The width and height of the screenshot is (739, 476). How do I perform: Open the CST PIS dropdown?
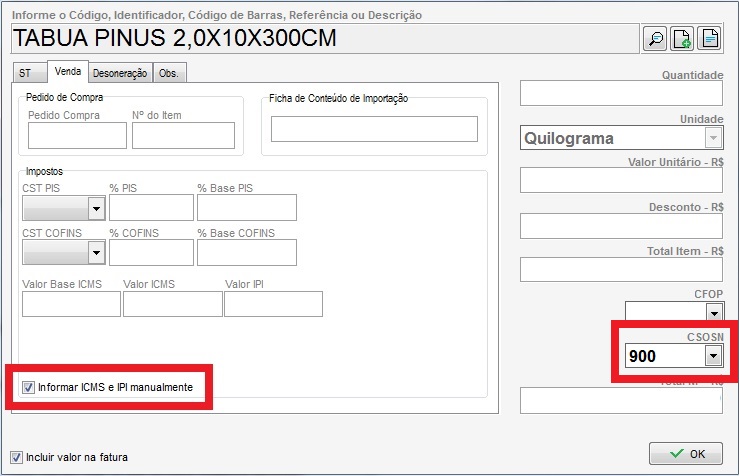pos(96,208)
